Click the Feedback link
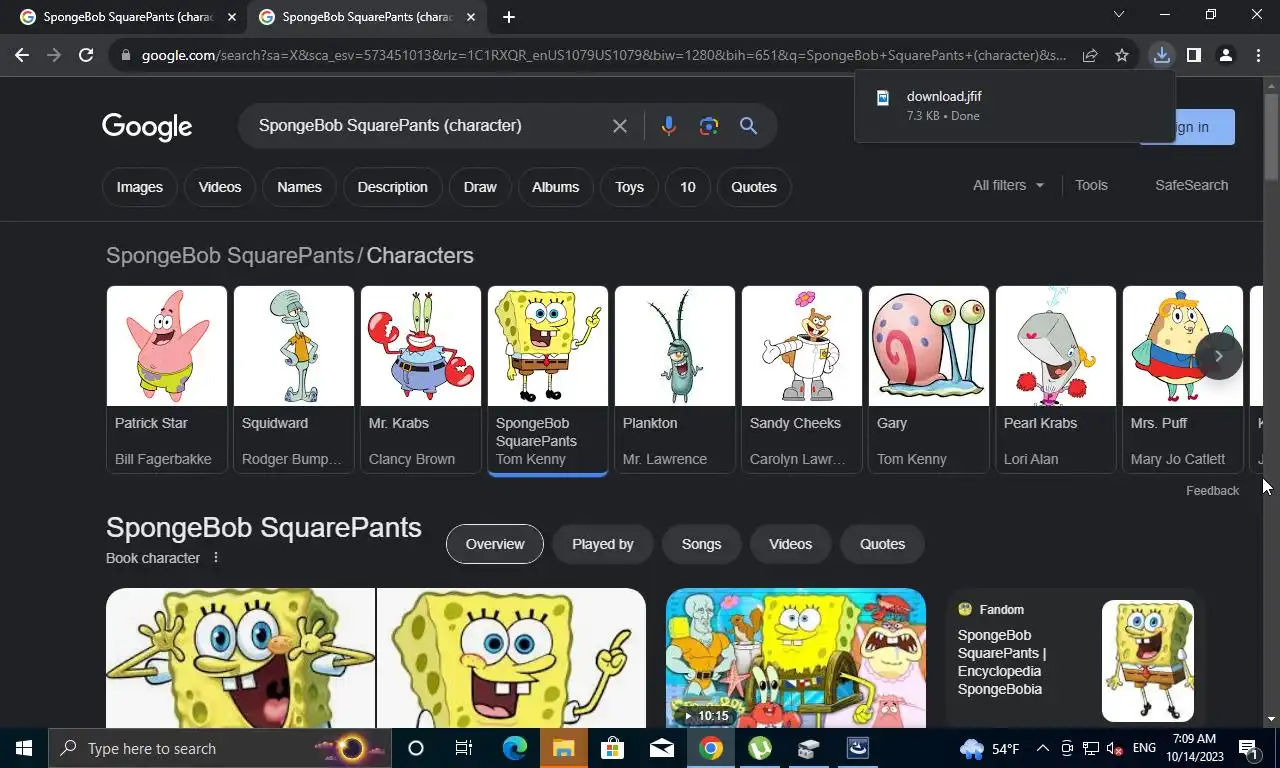Image resolution: width=1280 pixels, height=768 pixels. (x=1212, y=490)
